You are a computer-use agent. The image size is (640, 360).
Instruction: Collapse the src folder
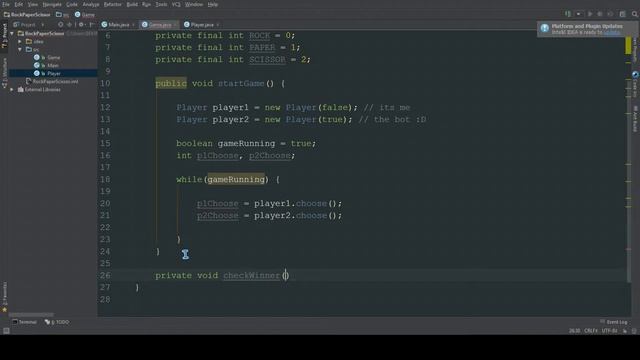point(20,49)
